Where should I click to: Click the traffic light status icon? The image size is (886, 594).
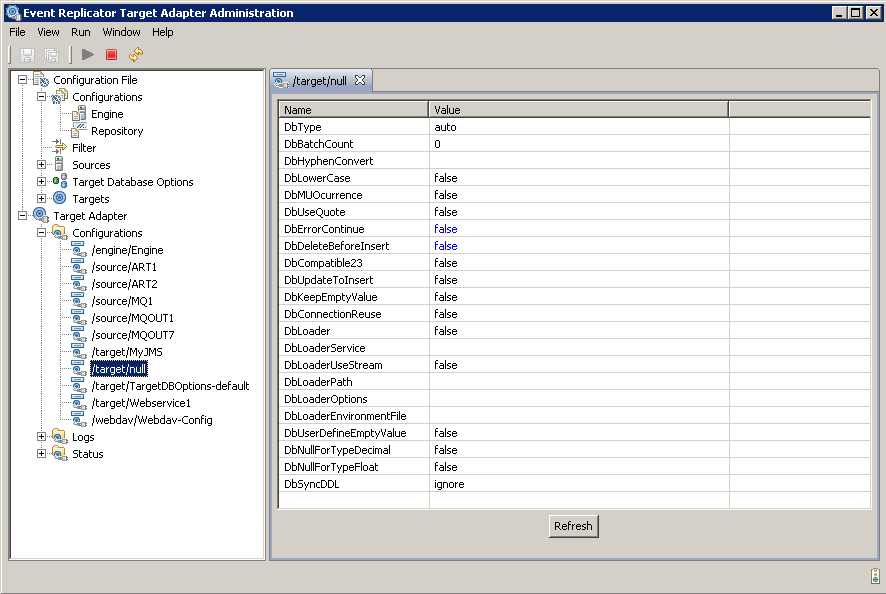pyautogui.click(x=875, y=576)
